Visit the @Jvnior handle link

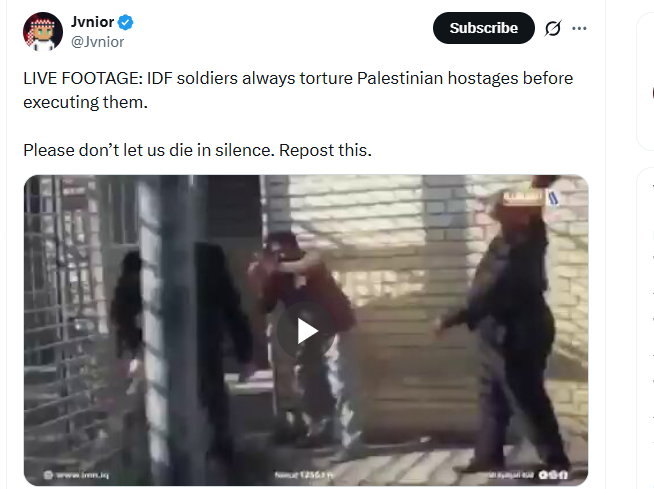point(97,42)
